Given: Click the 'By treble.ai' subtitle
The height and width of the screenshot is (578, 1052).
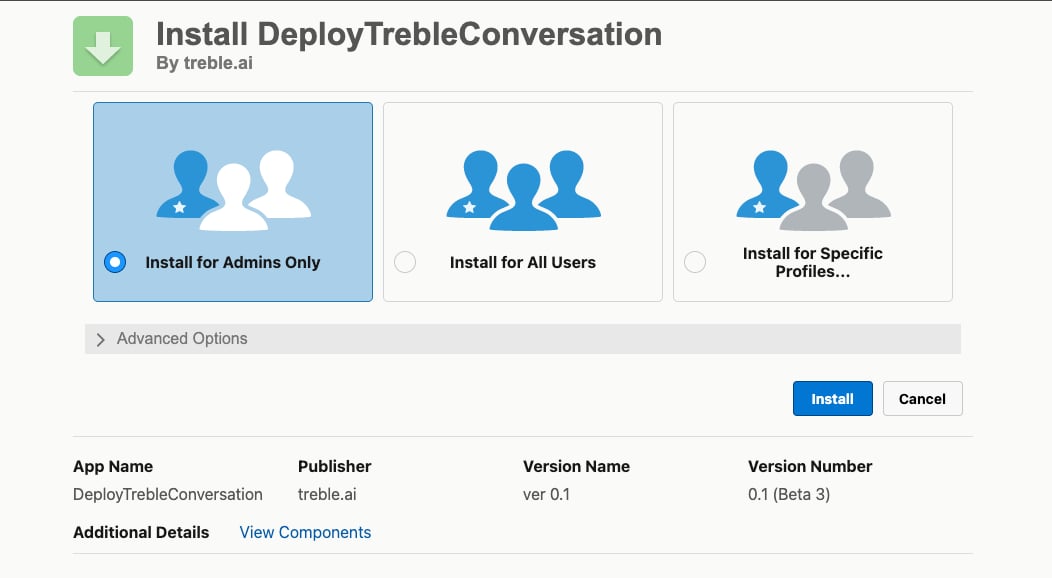Looking at the screenshot, I should [x=204, y=63].
